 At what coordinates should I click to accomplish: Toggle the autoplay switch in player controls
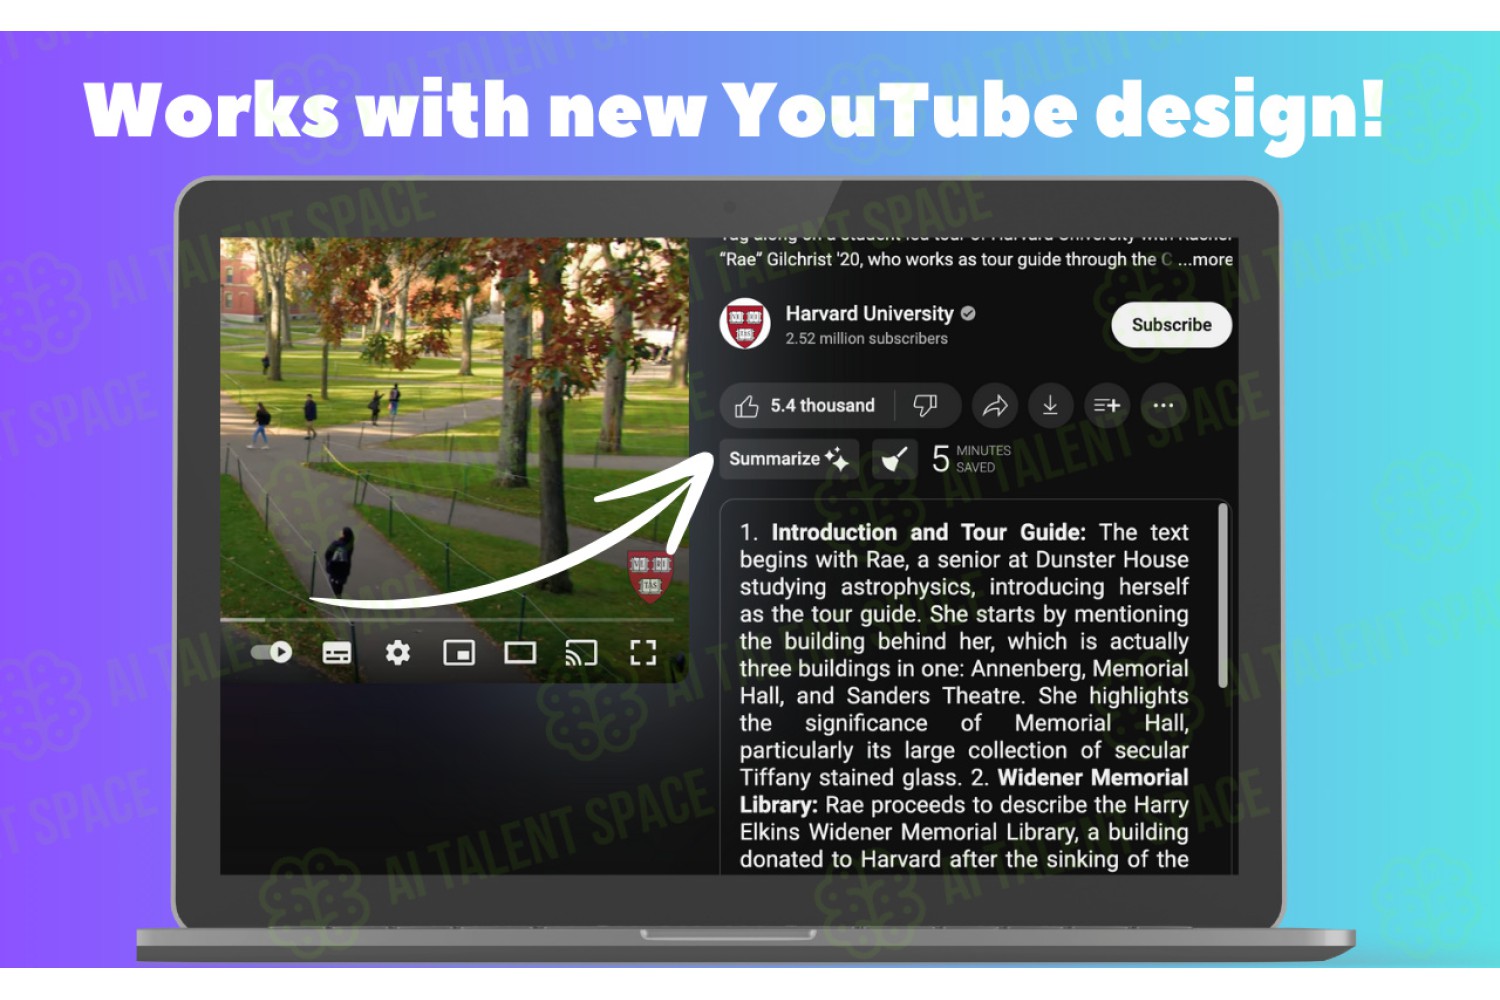(x=271, y=653)
